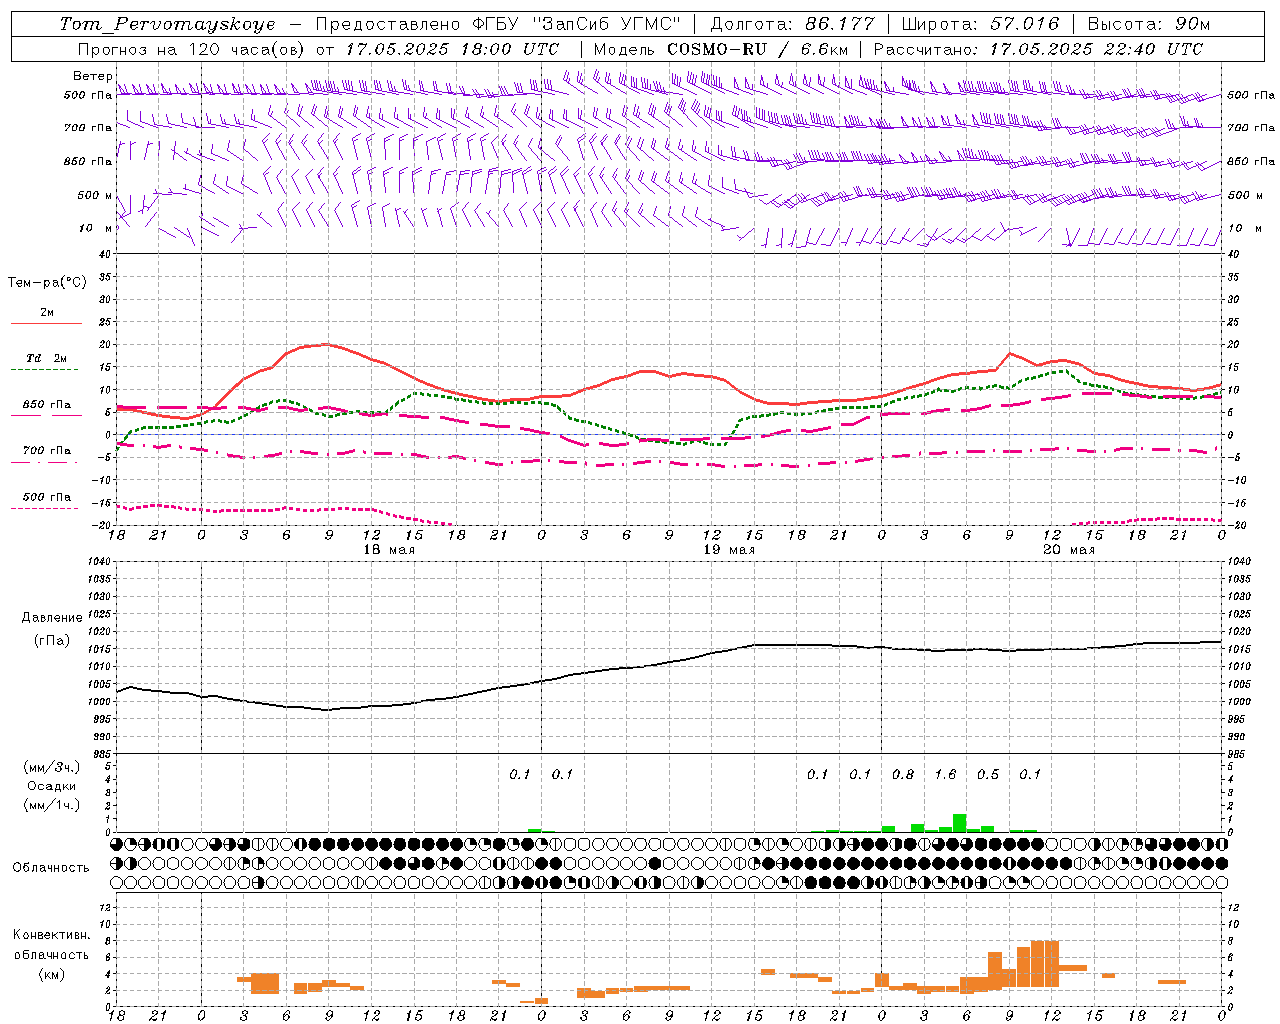Click 'Рассчитано: 17.05.2025 22:40 UTC'
Screen dimensions: 1280x1024
pyautogui.click(x=1038, y=49)
